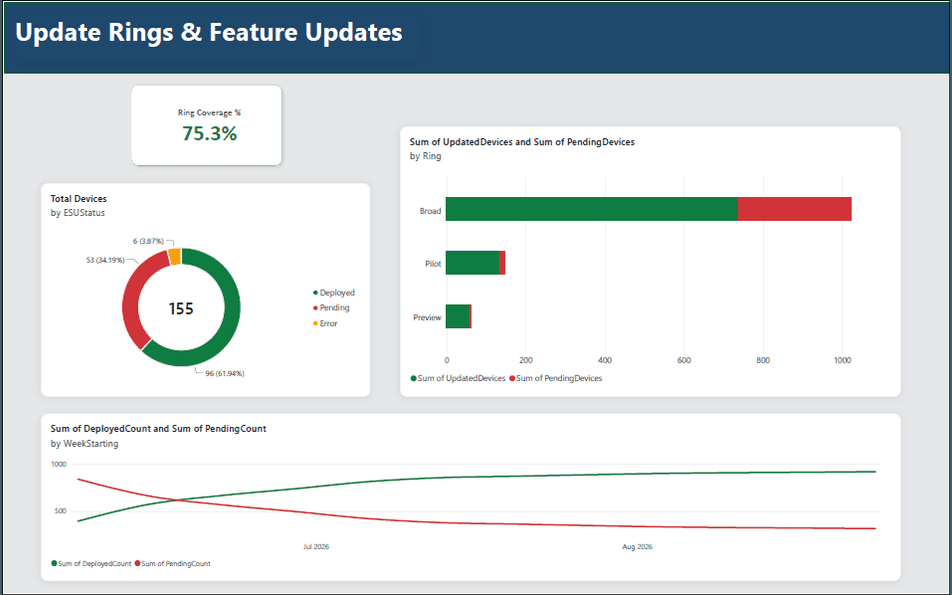Click the data label 53 (34.19%)

pos(106,260)
